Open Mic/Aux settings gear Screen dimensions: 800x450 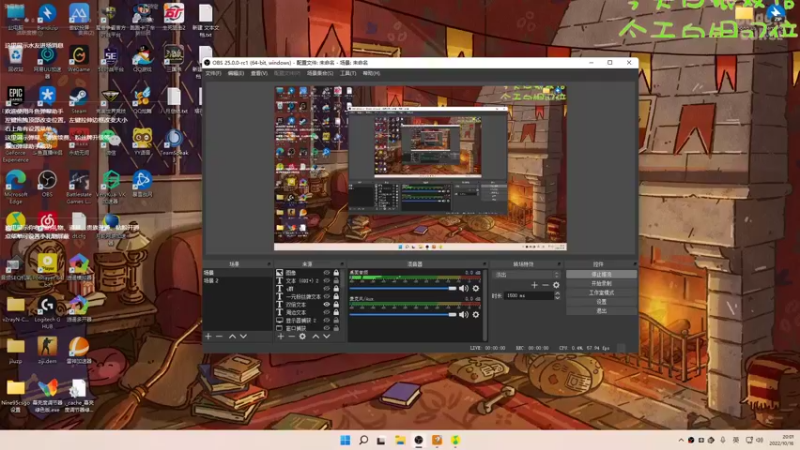click(476, 315)
